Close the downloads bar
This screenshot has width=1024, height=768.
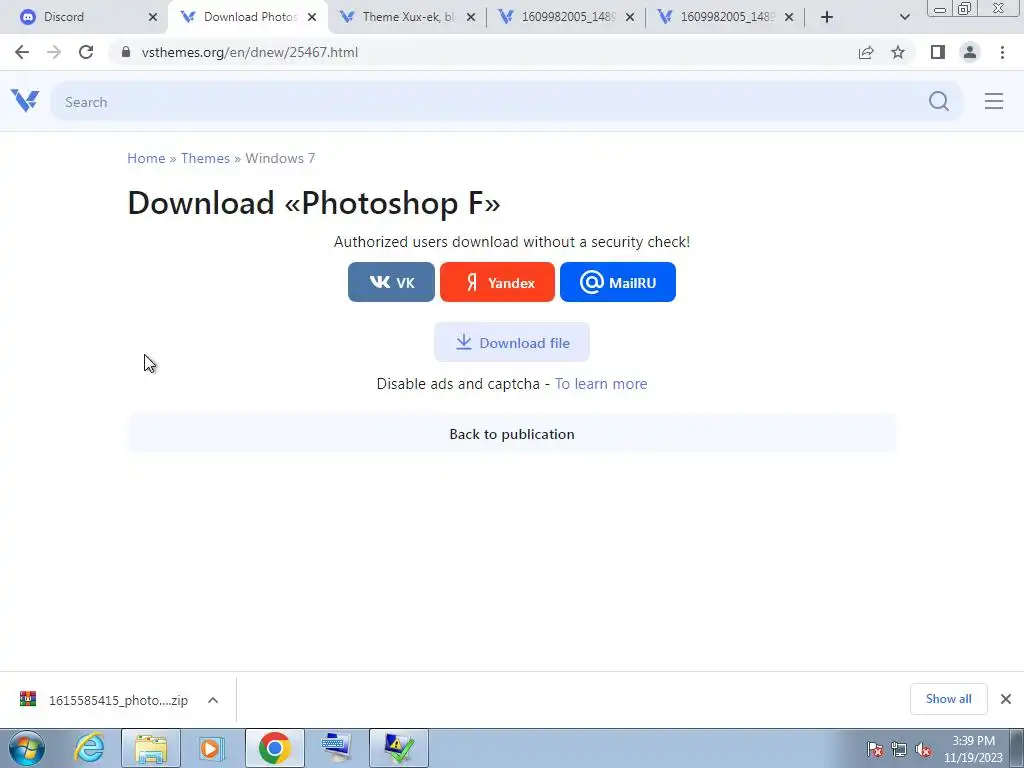click(1006, 699)
